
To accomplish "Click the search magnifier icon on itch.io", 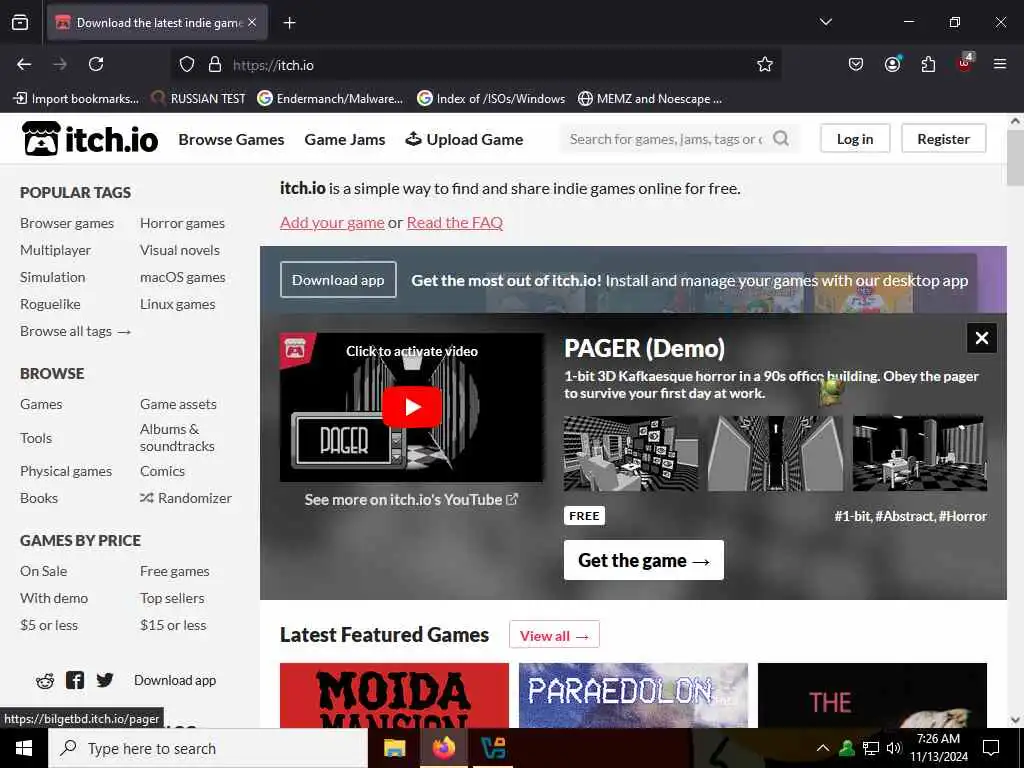I will (x=780, y=138).
